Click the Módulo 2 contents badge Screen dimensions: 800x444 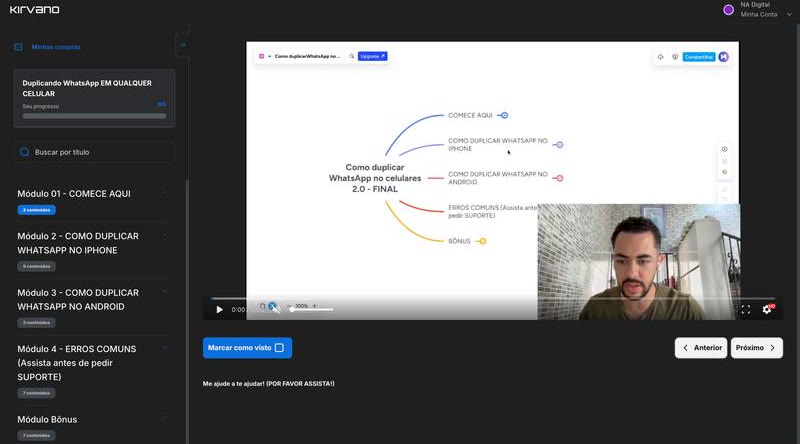(36, 266)
